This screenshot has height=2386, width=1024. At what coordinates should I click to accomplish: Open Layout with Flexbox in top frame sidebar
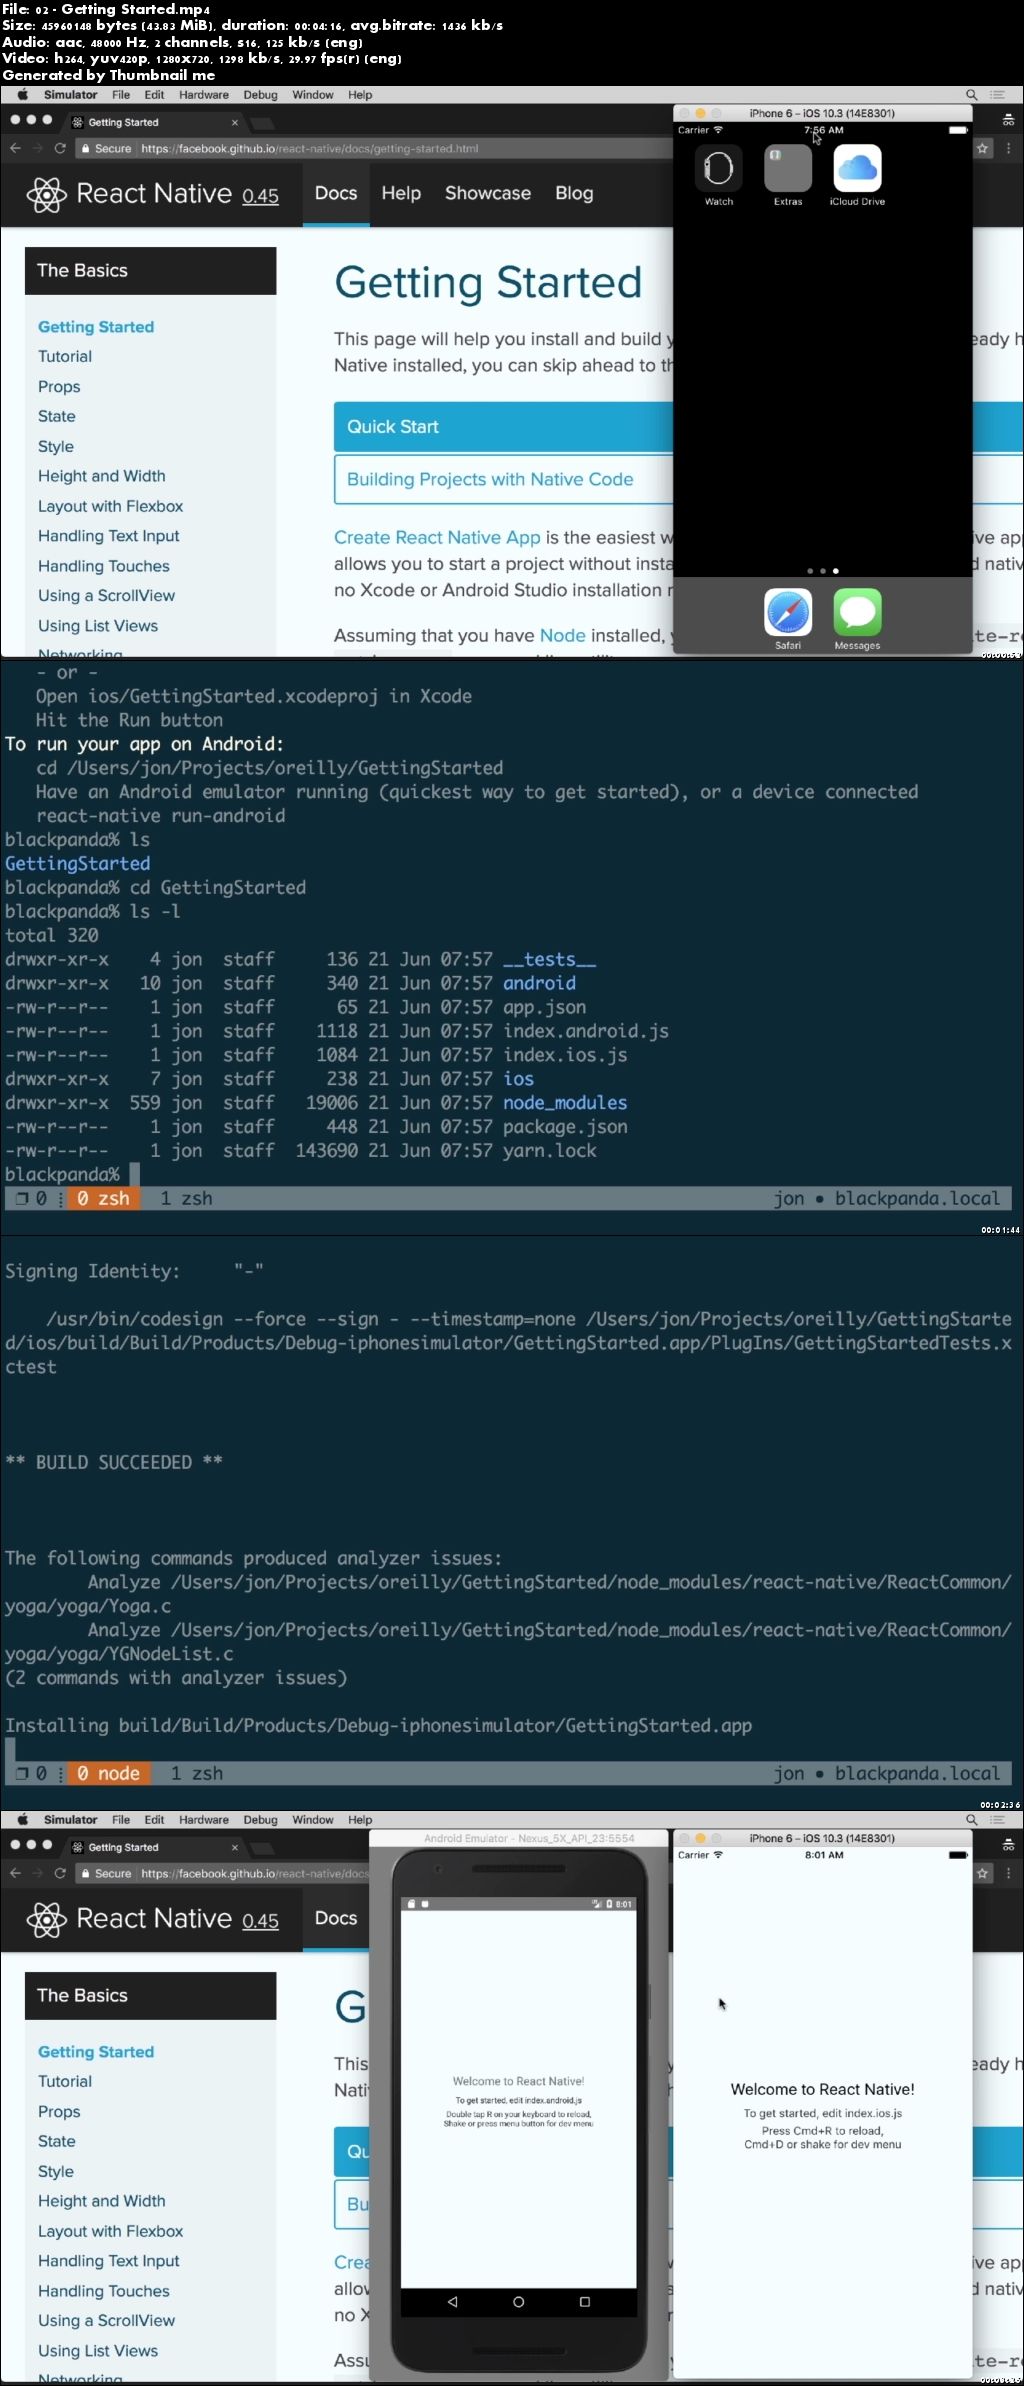(110, 507)
